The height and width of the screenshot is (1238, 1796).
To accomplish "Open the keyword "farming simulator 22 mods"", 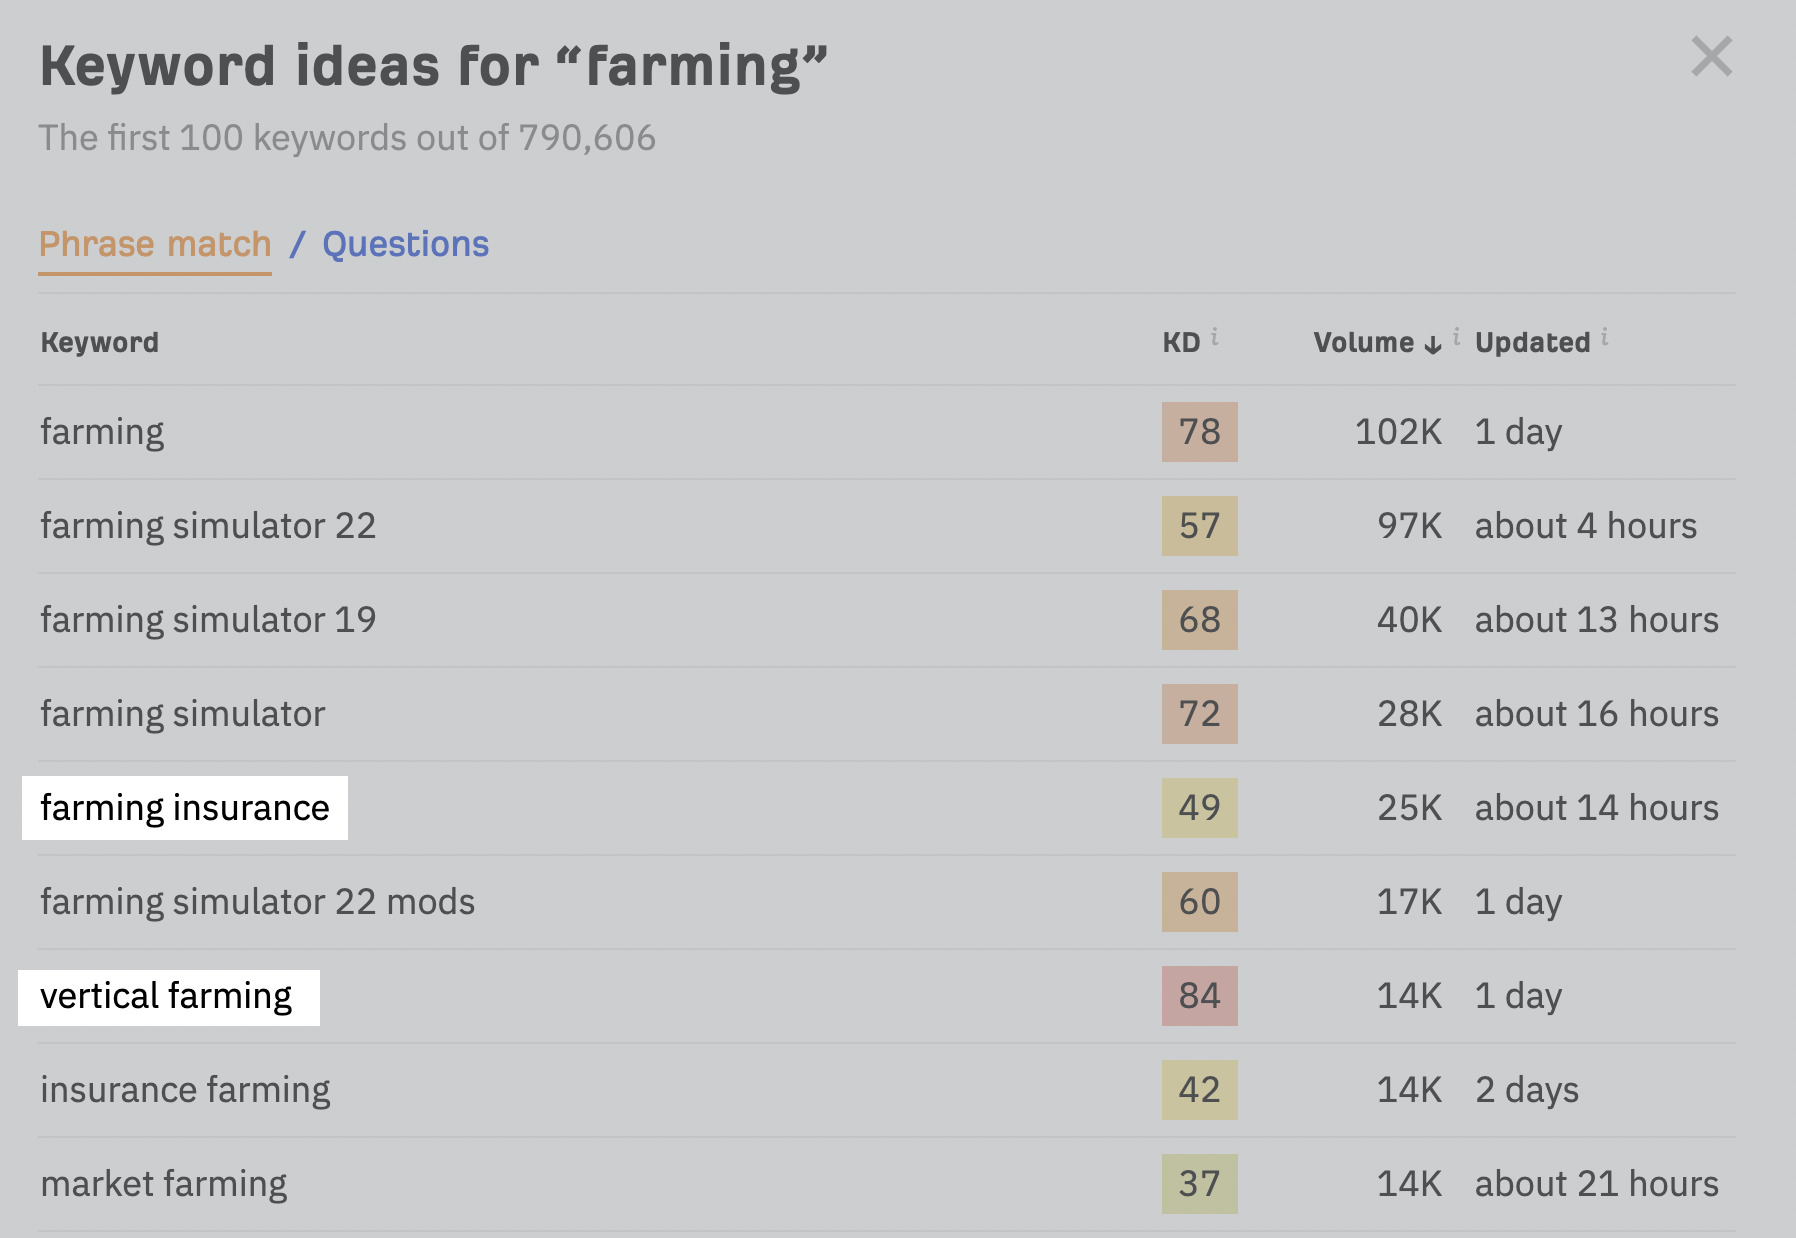I will tap(257, 901).
